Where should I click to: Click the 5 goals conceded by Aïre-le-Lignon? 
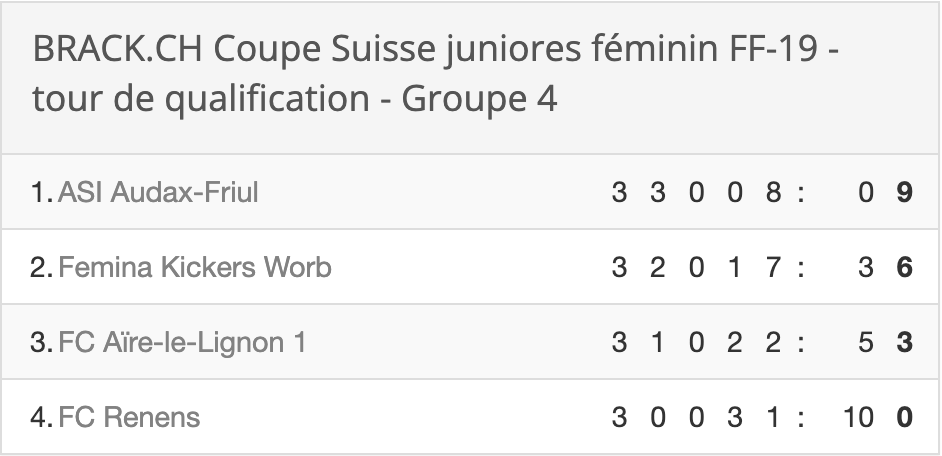coord(866,342)
